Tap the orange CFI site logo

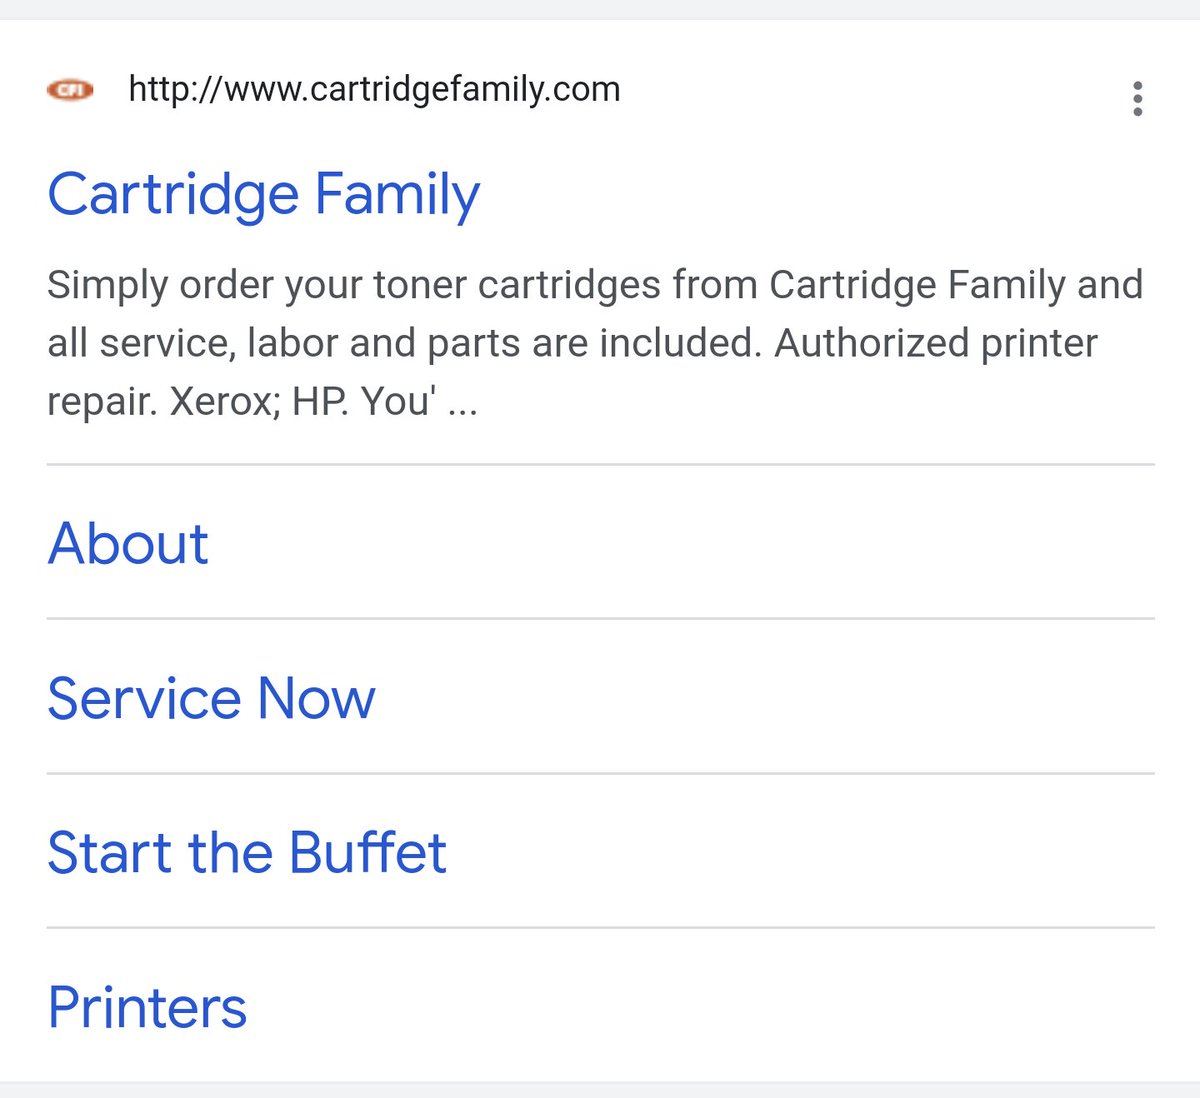point(70,90)
